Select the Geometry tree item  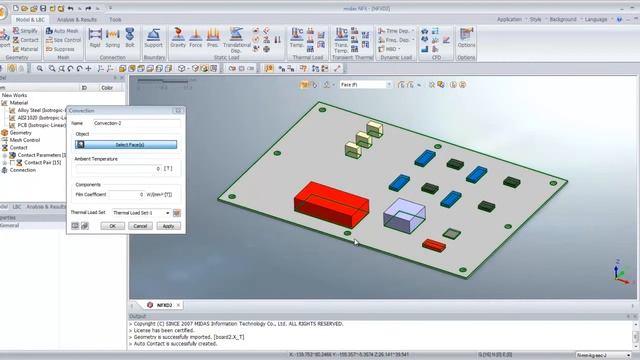[x=20, y=133]
